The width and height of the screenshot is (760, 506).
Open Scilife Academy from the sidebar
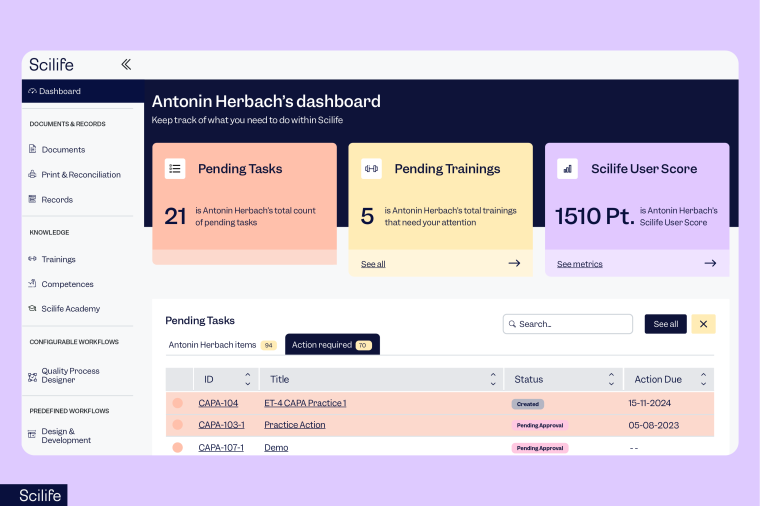point(70,309)
